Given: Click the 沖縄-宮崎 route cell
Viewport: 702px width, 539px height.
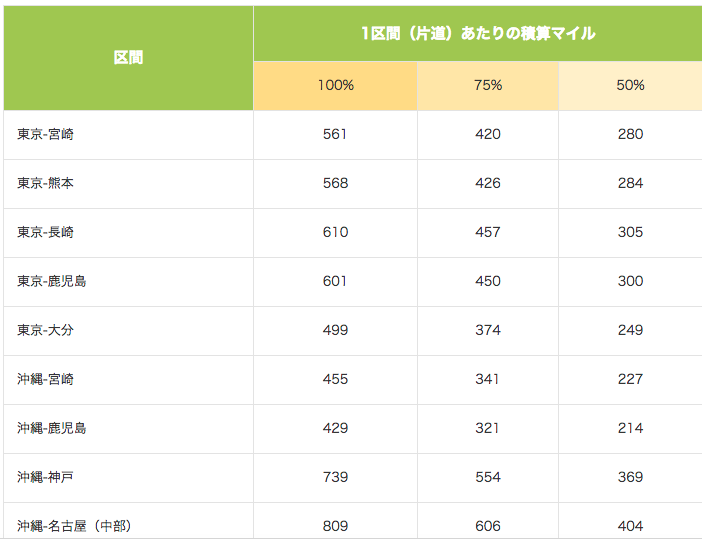Looking at the screenshot, I should click(128, 380).
